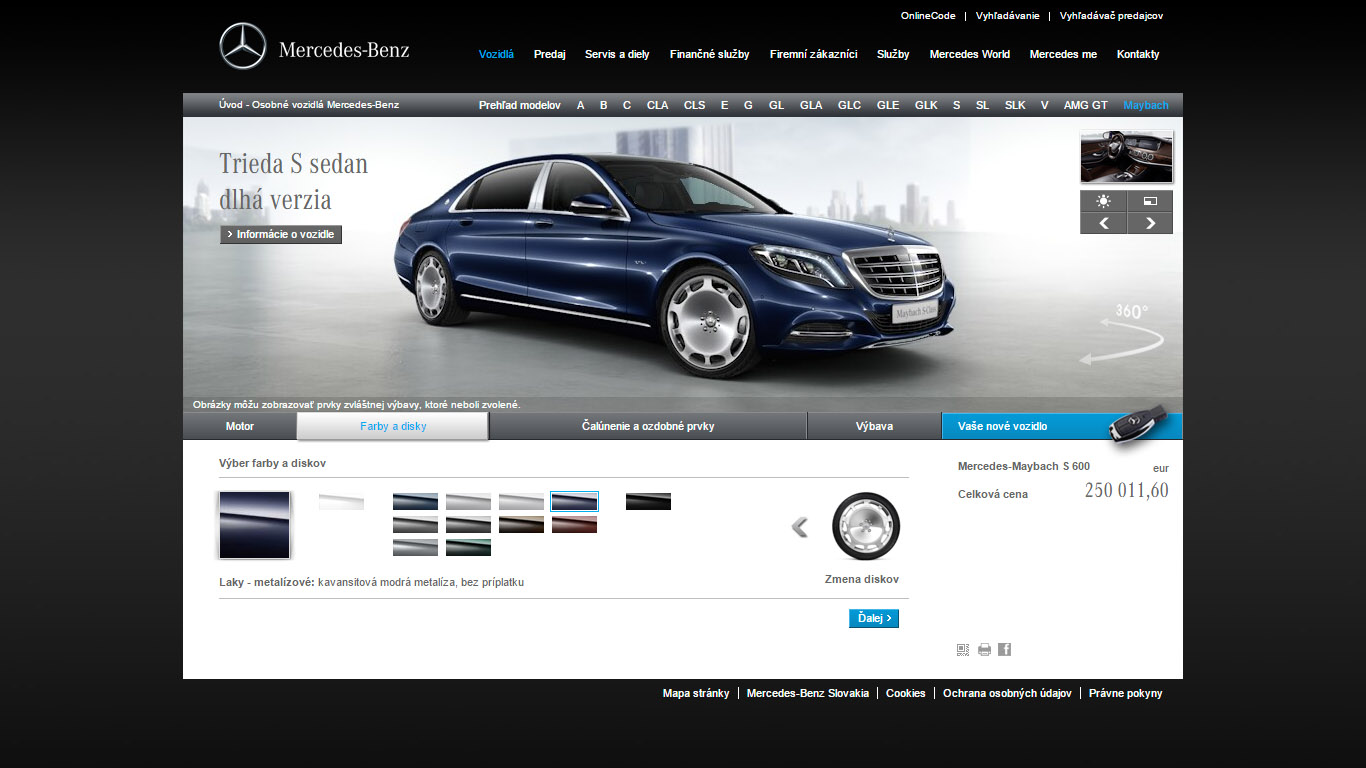Expand wheel options with the left chevron

pos(800,526)
